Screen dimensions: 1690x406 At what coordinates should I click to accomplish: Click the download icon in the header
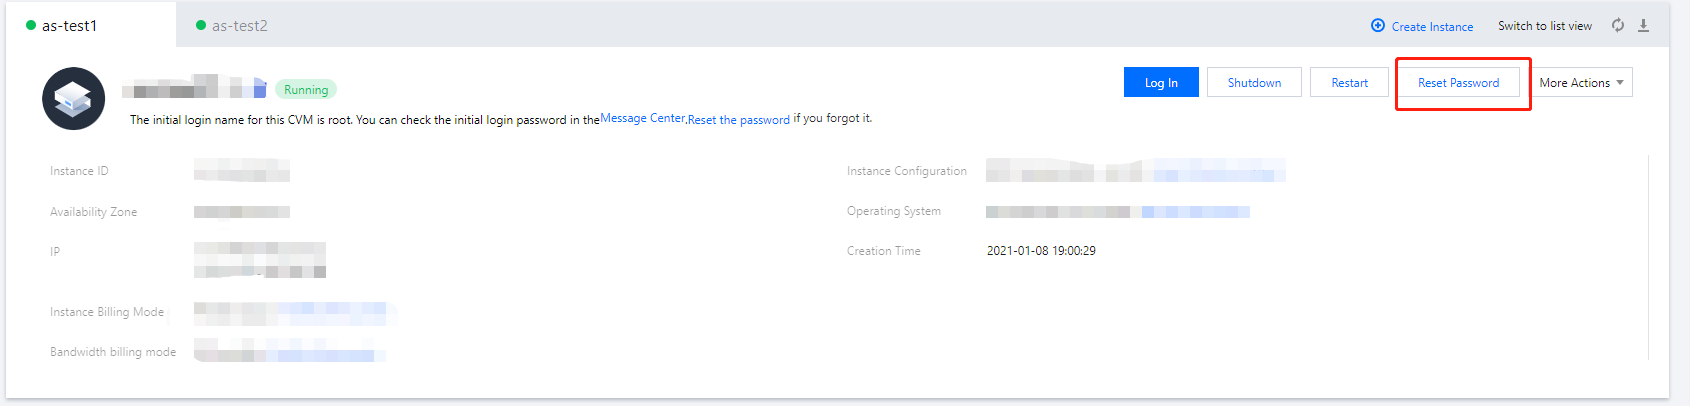coord(1643,26)
